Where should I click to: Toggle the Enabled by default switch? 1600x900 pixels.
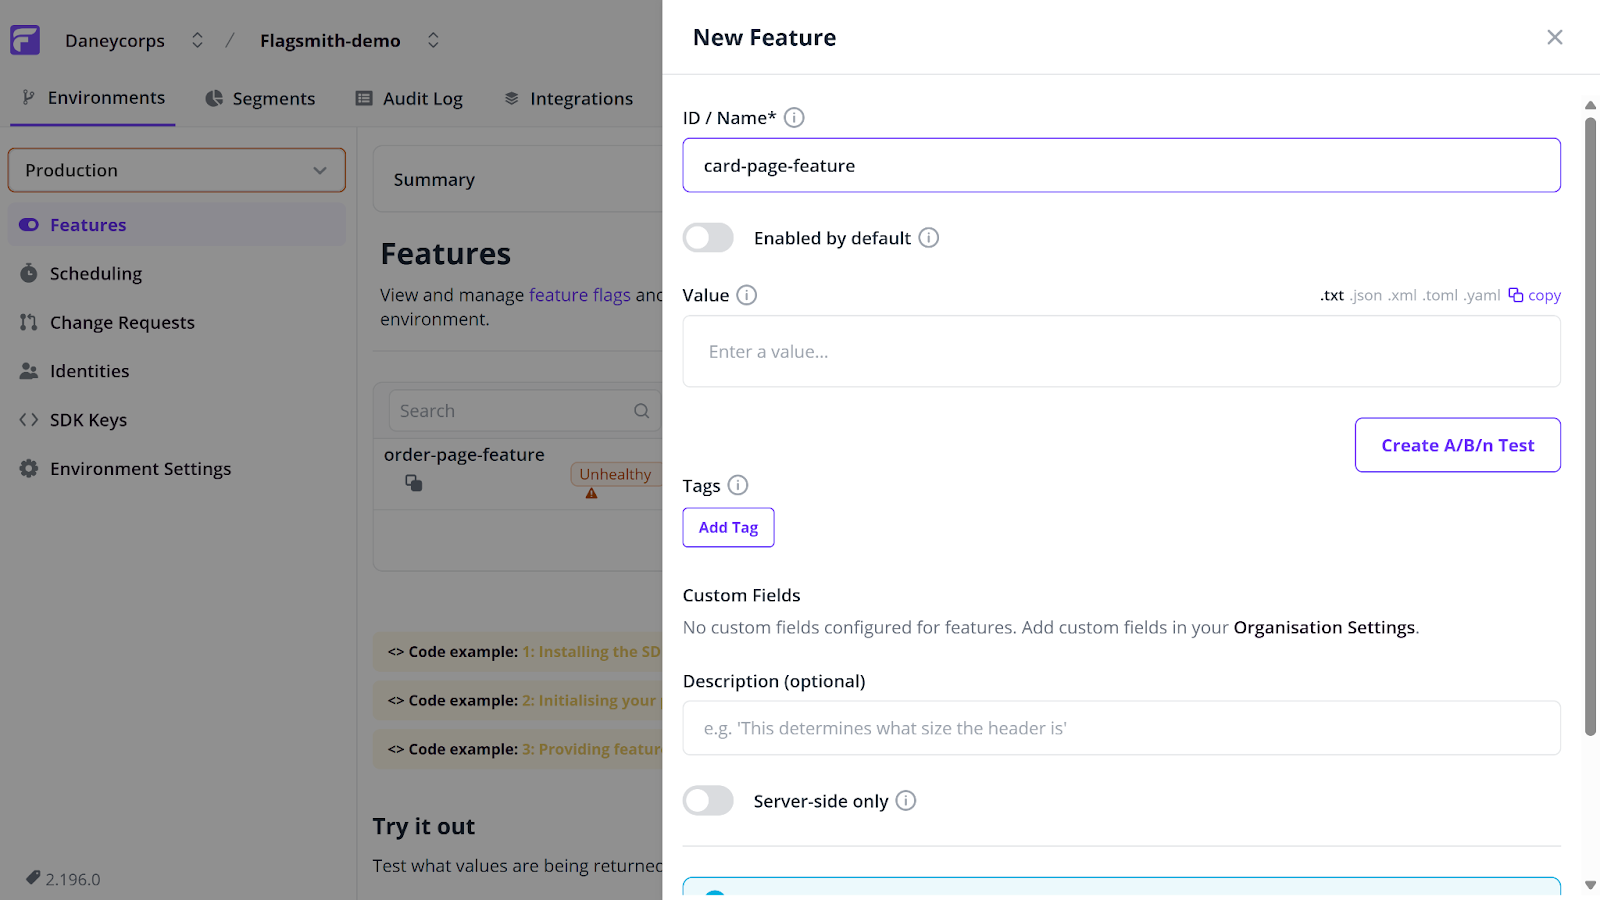708,238
